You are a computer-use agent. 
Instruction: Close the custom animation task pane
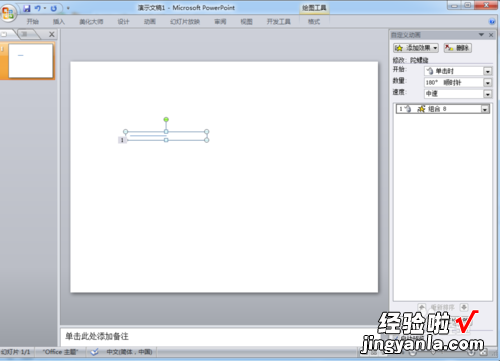[x=491, y=35]
